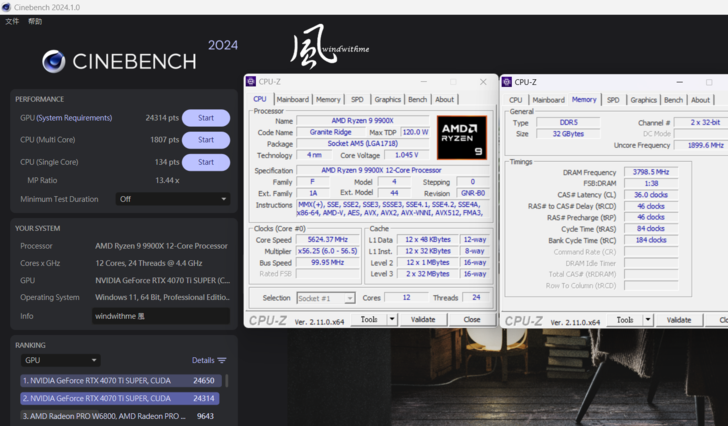This screenshot has width=728, height=426.
Task: Start the GPU benchmark test
Action: pos(205,118)
